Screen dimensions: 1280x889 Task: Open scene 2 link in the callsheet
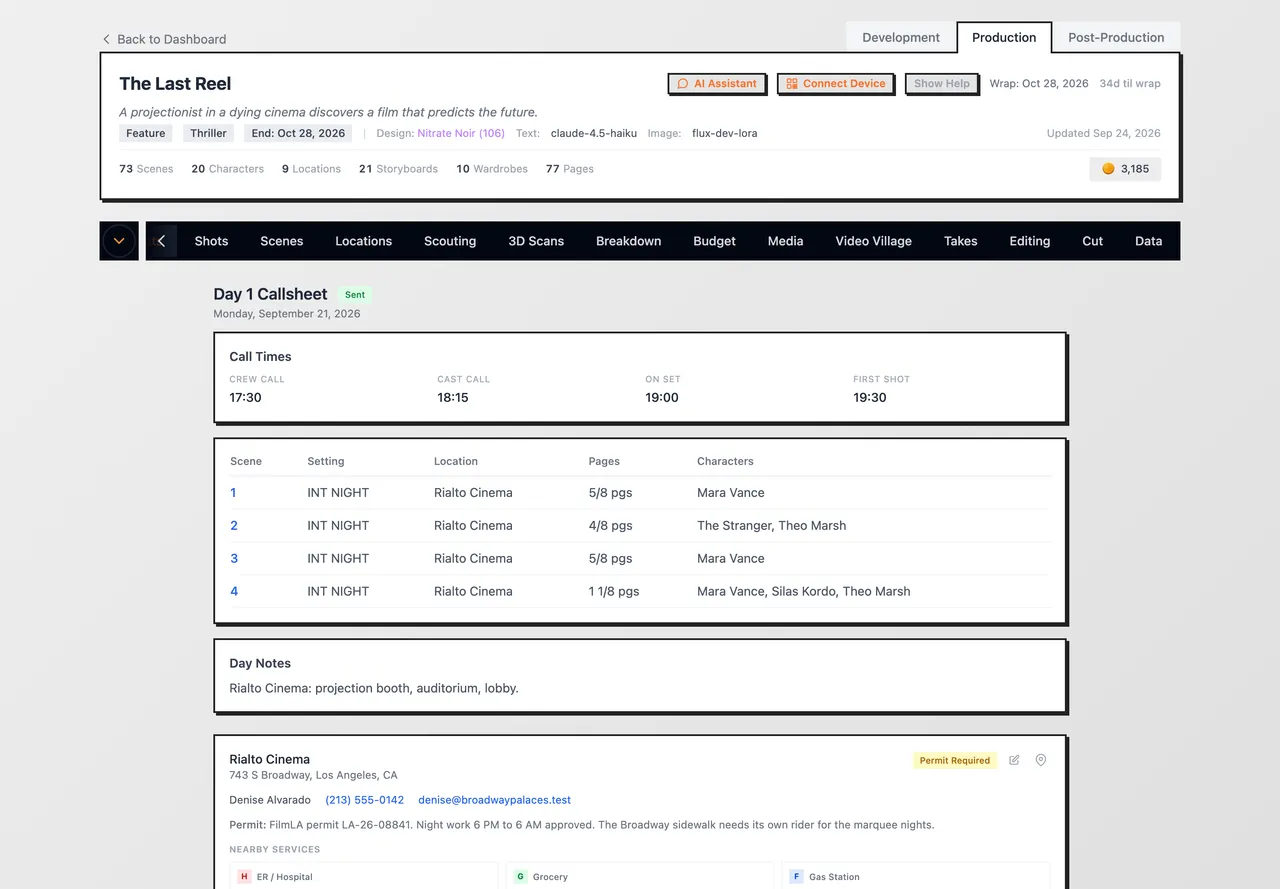click(234, 526)
